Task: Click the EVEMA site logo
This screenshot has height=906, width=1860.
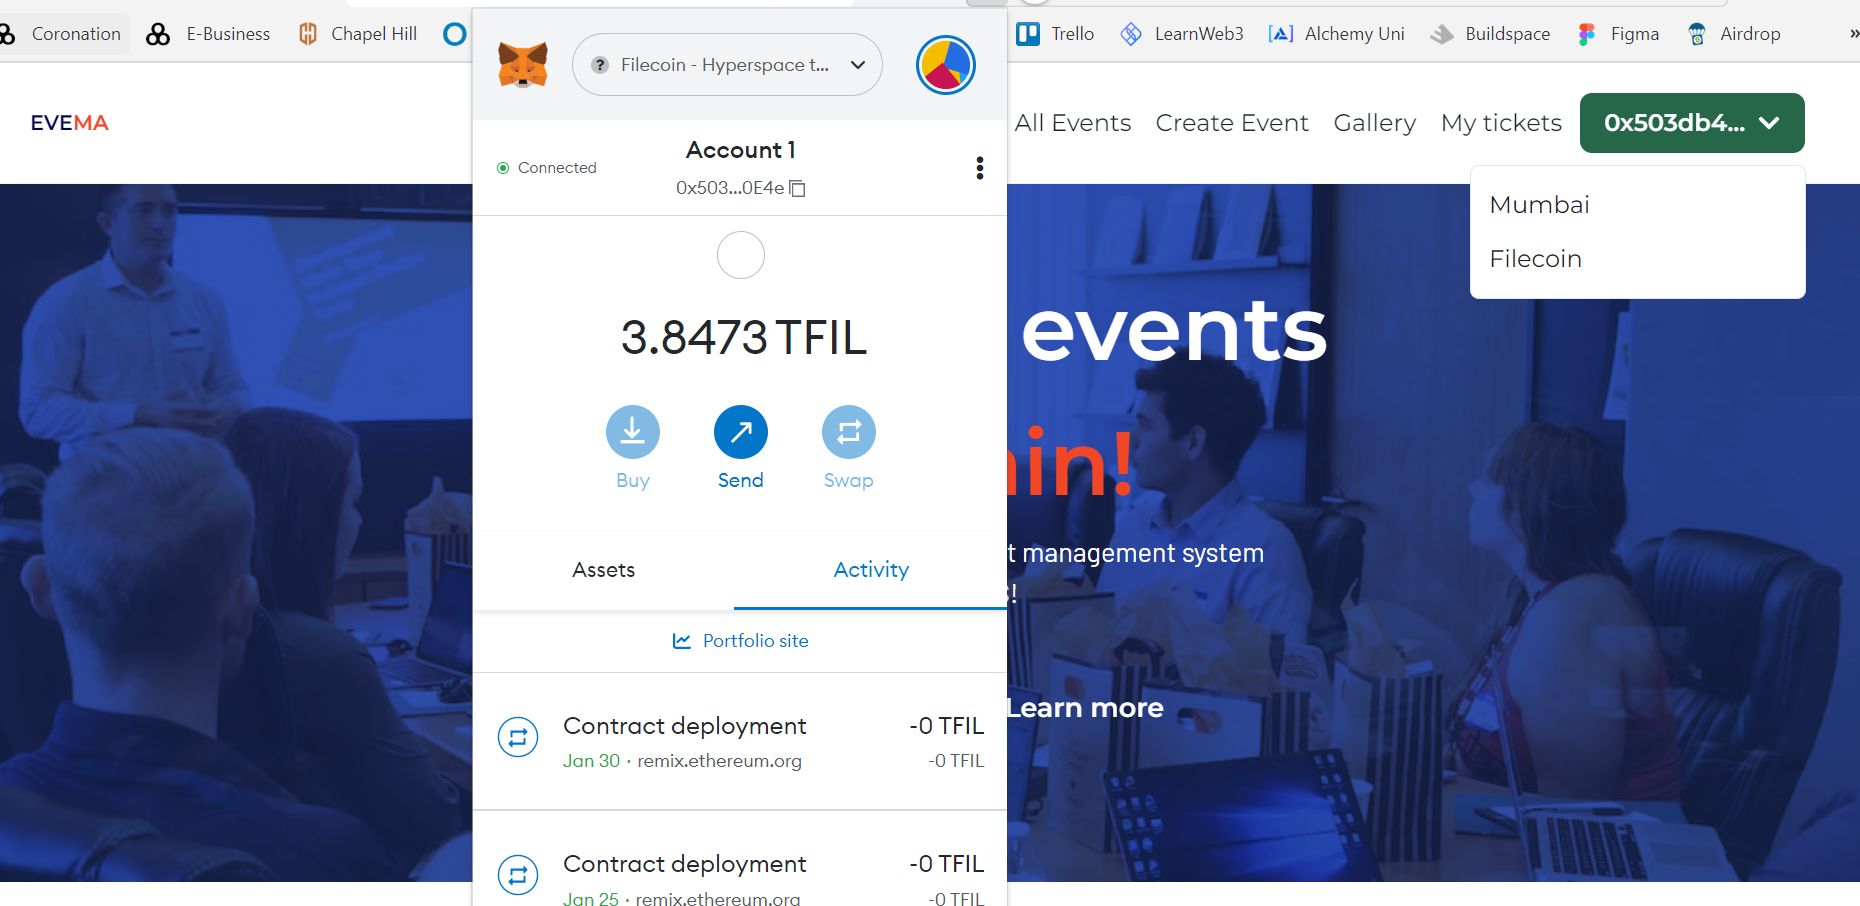Action: 69,123
